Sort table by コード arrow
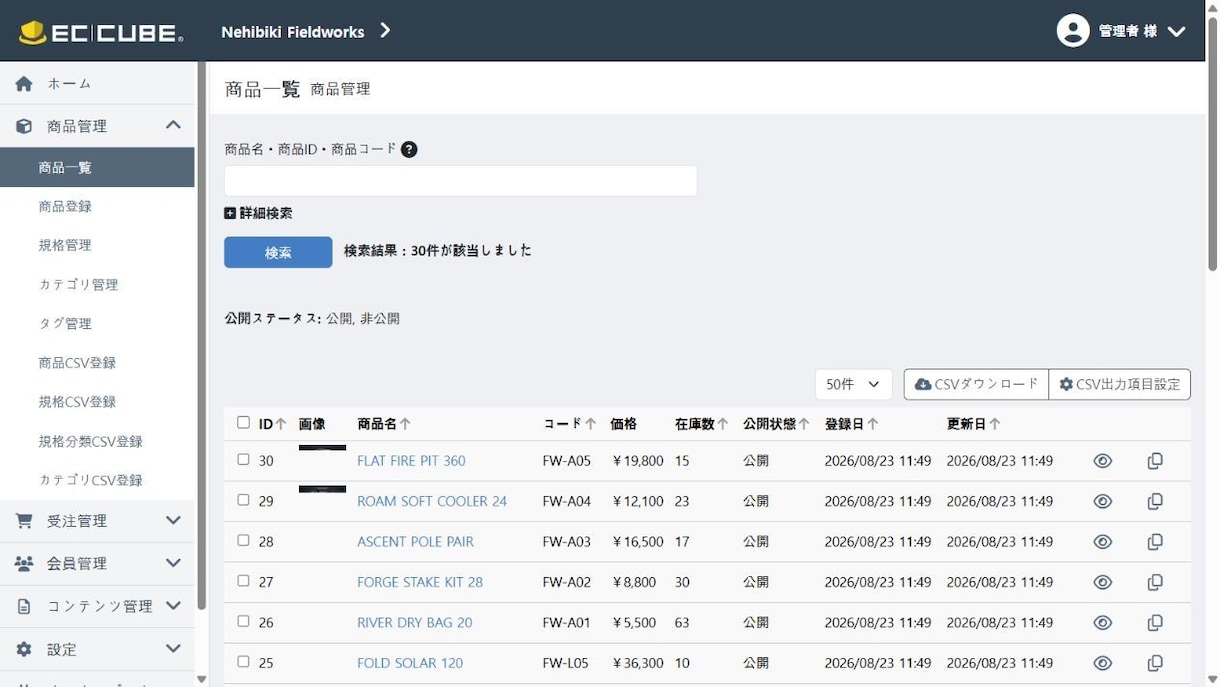1220x687 pixels. [591, 424]
